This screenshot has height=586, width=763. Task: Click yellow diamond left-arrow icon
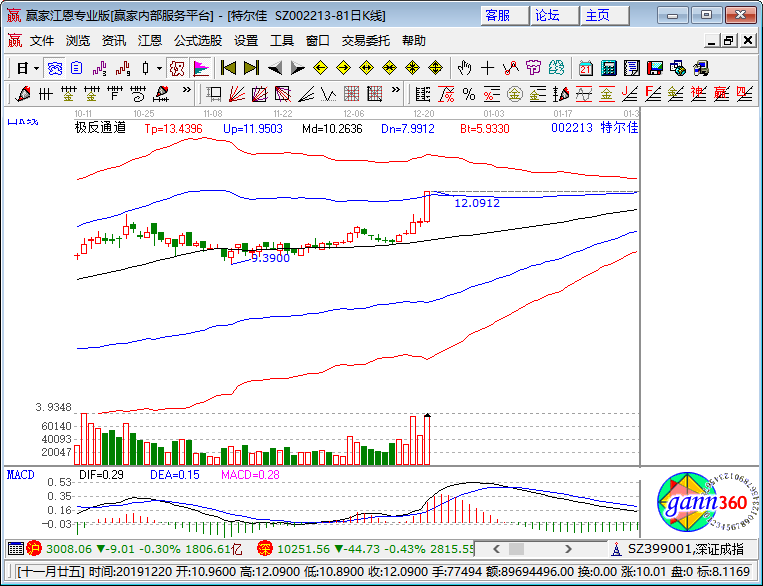pos(320,68)
